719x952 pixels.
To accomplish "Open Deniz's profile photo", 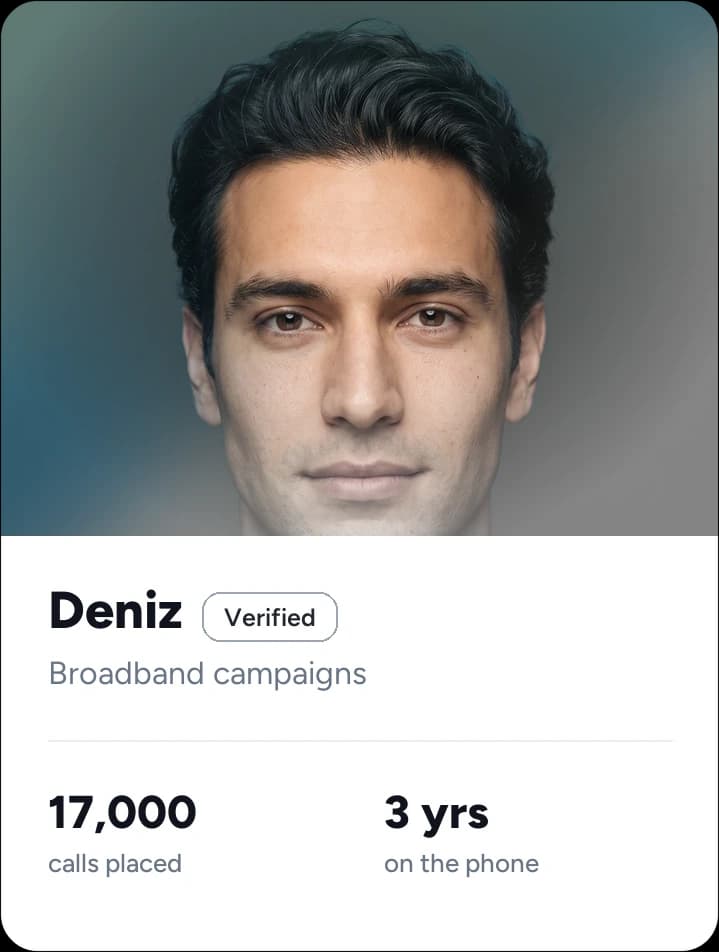I will [360, 268].
